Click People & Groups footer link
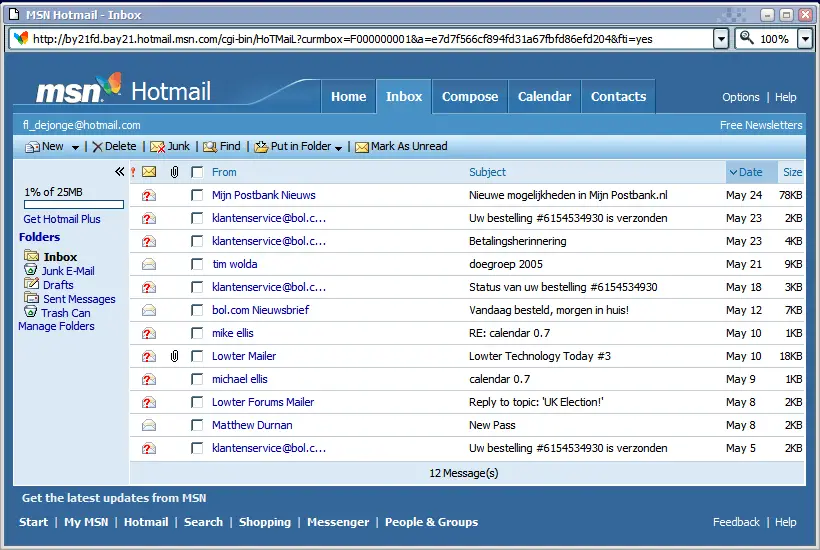 431,522
